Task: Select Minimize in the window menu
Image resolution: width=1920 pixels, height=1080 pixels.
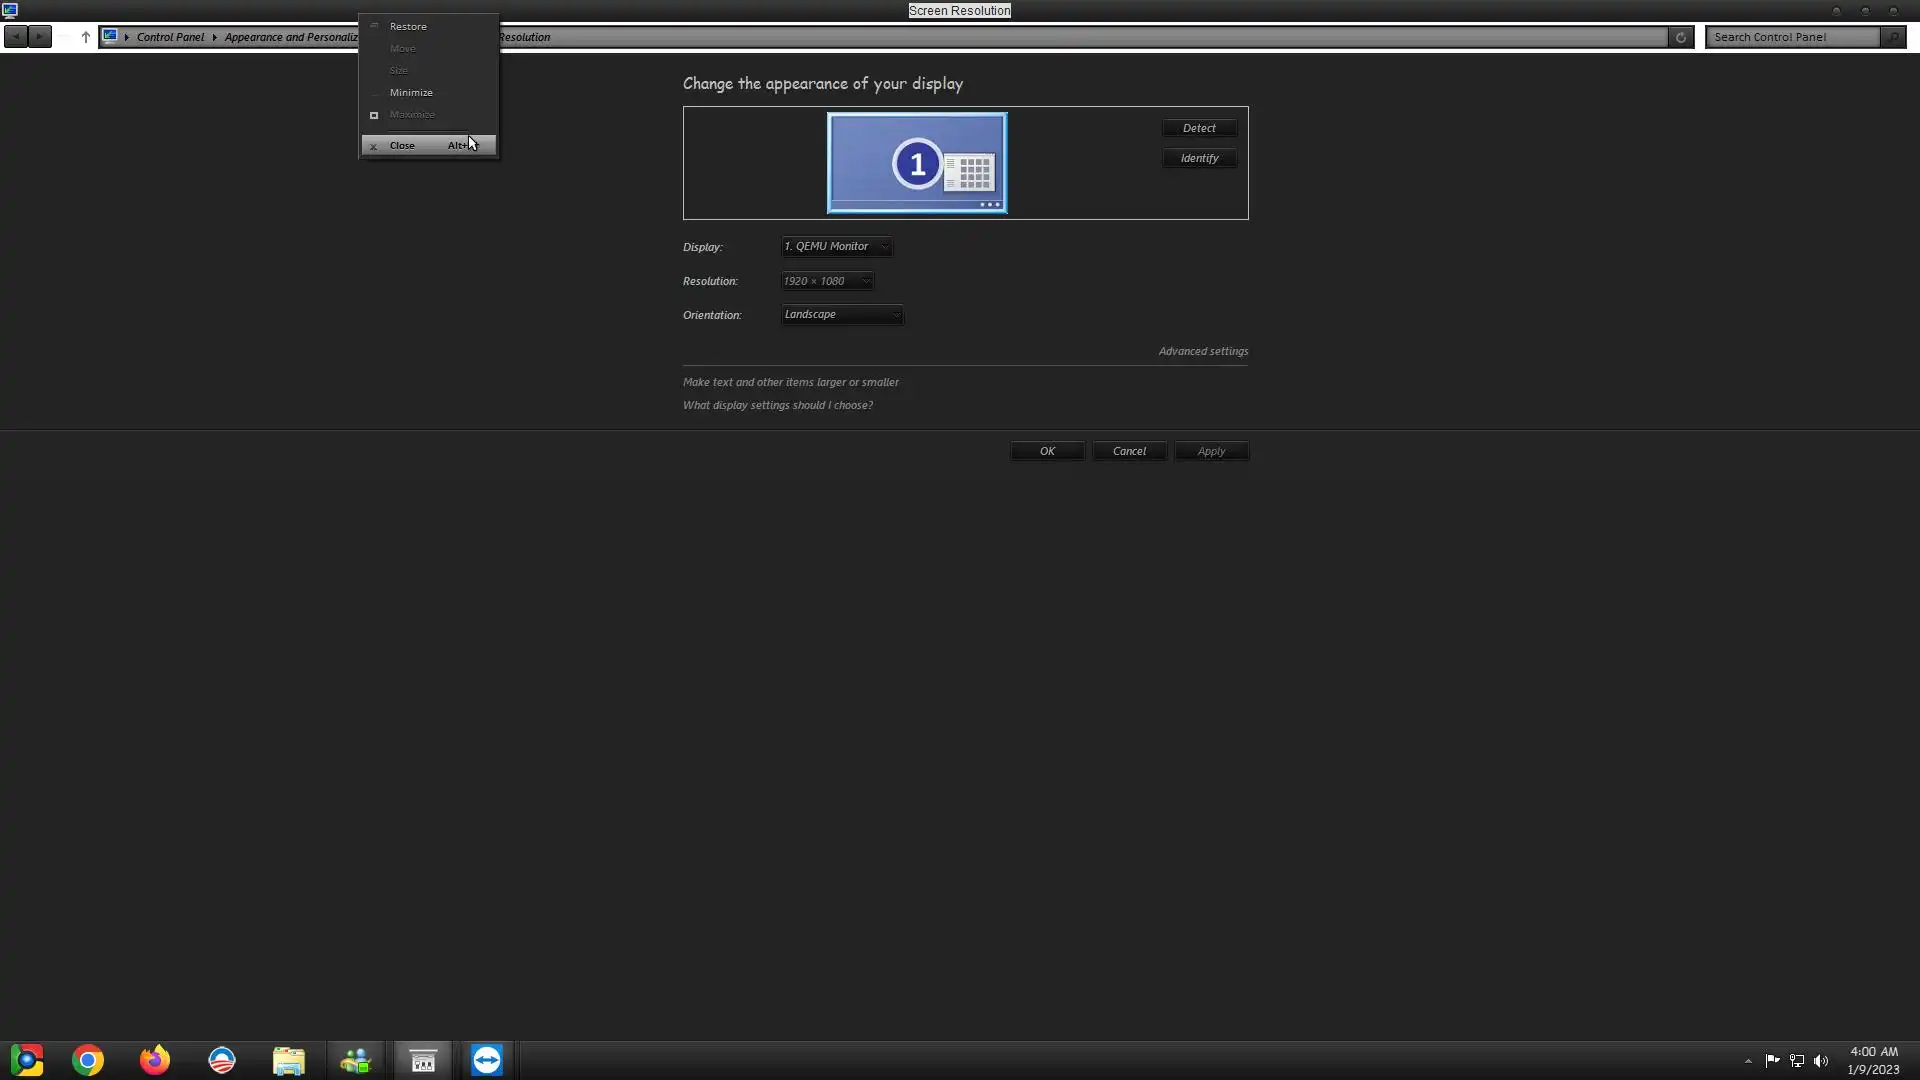Action: tap(411, 92)
